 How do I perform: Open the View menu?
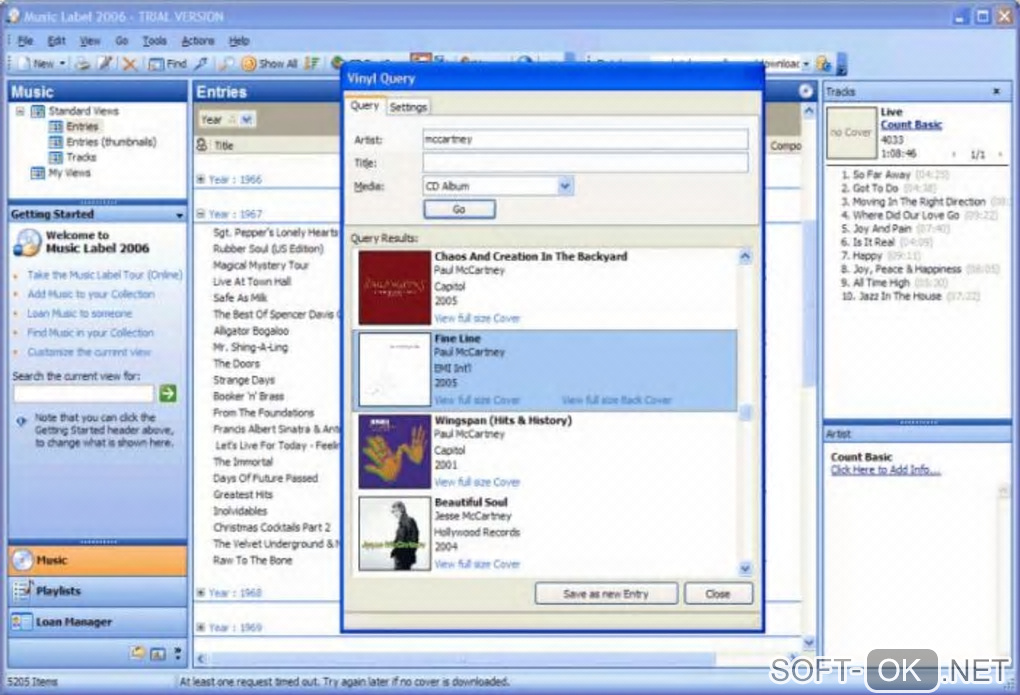[90, 41]
